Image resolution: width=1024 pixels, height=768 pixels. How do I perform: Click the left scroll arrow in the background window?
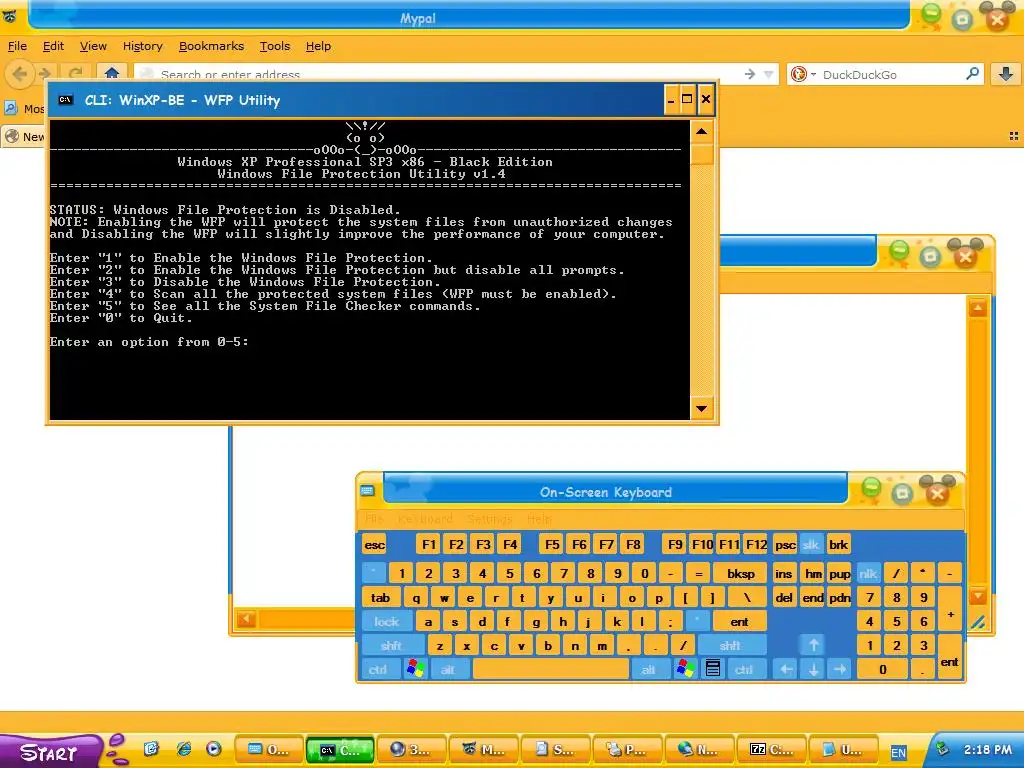coord(246,618)
